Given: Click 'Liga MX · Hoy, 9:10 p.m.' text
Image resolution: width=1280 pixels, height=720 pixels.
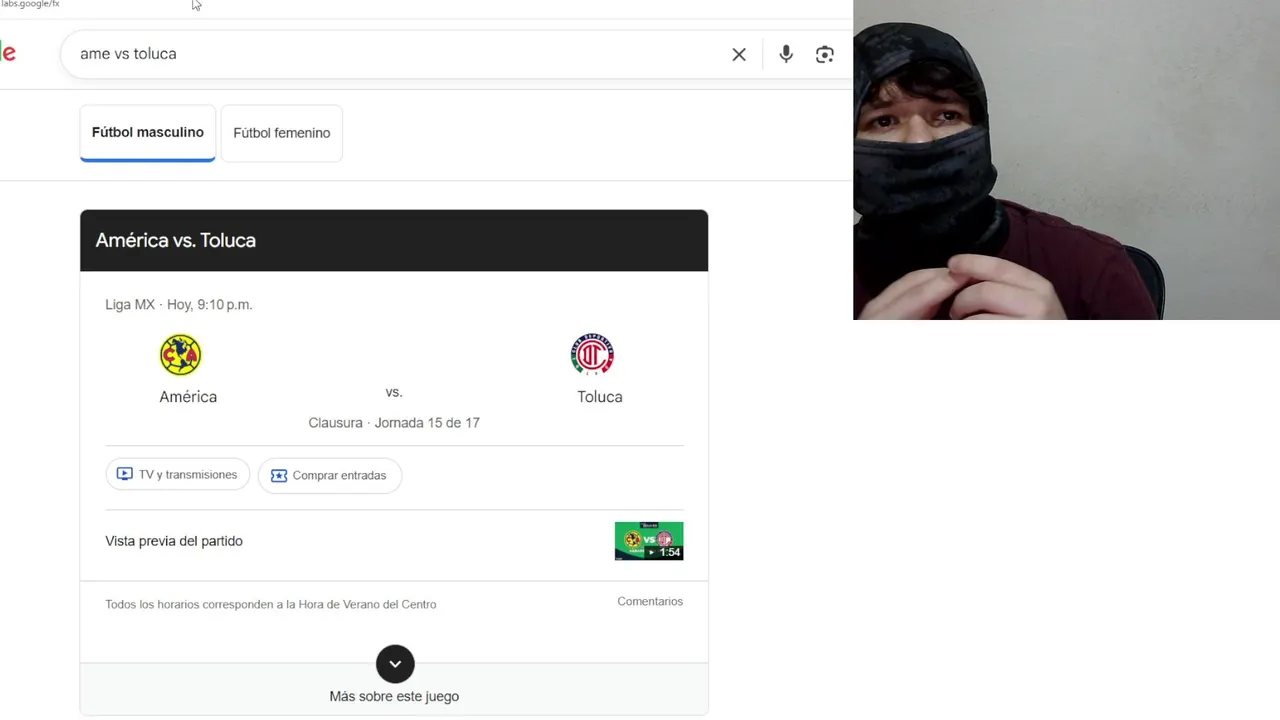Looking at the screenshot, I should tap(179, 305).
